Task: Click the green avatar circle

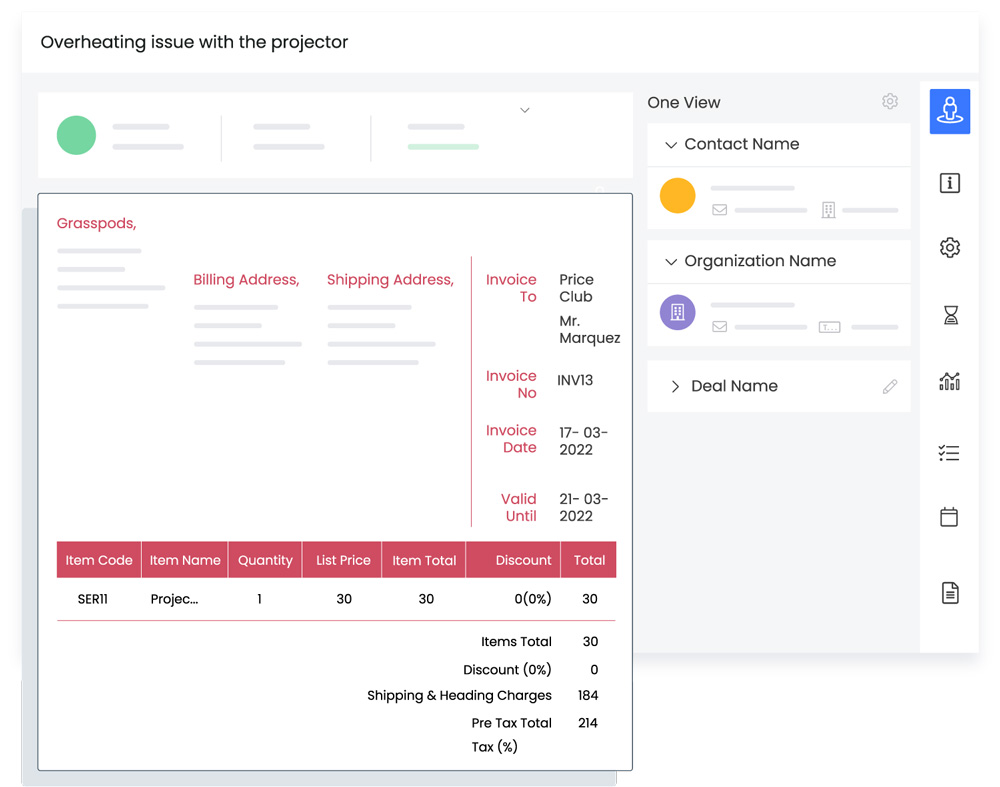Action: (x=76, y=135)
